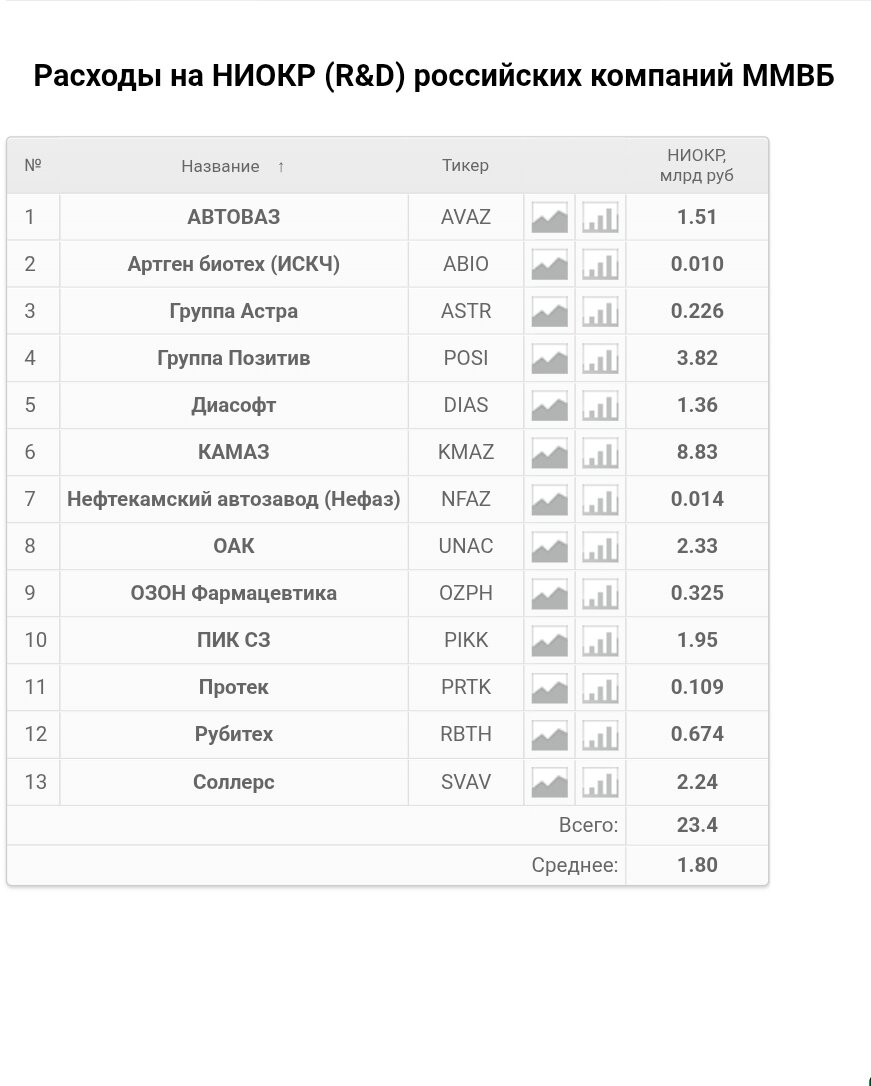Sort table by Название column header
The height and width of the screenshot is (1086, 871).
coord(221,166)
